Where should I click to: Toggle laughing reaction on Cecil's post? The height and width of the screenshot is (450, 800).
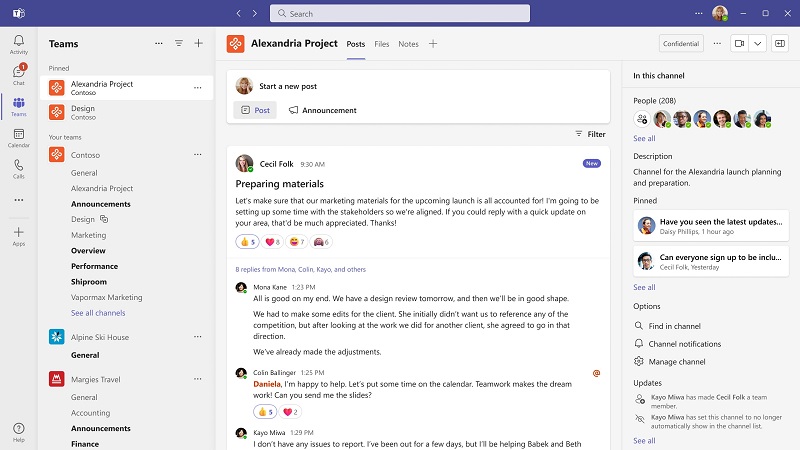click(296, 242)
